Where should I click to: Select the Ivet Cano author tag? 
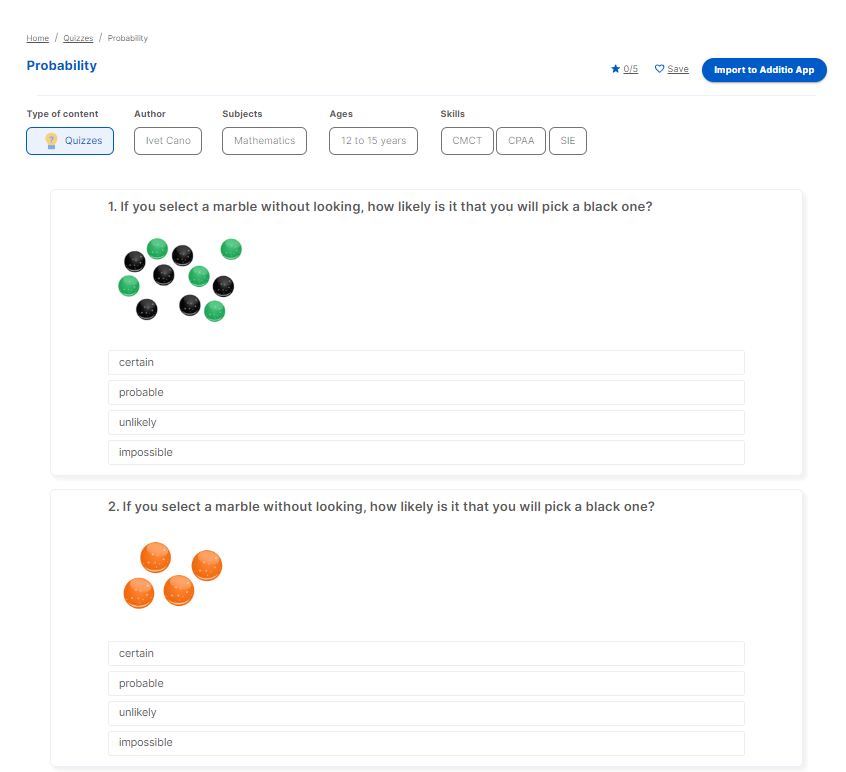[168, 141]
